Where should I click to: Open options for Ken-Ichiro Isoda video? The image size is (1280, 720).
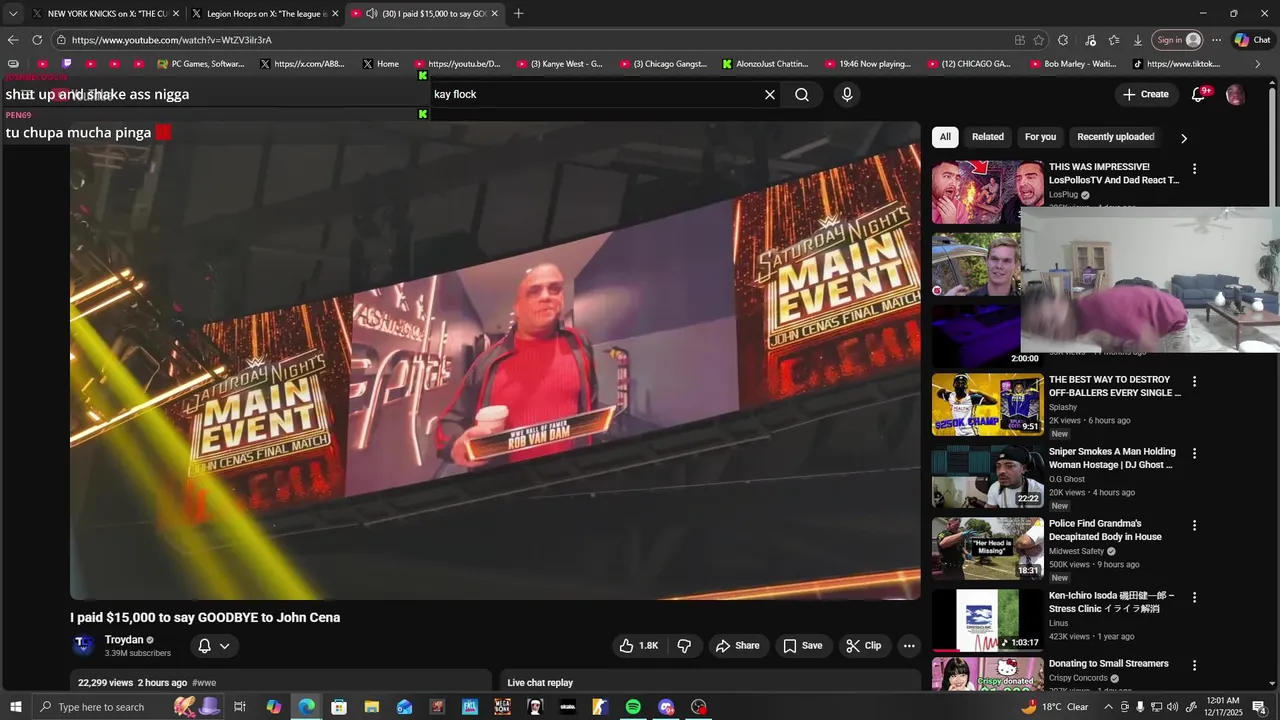click(x=1194, y=597)
